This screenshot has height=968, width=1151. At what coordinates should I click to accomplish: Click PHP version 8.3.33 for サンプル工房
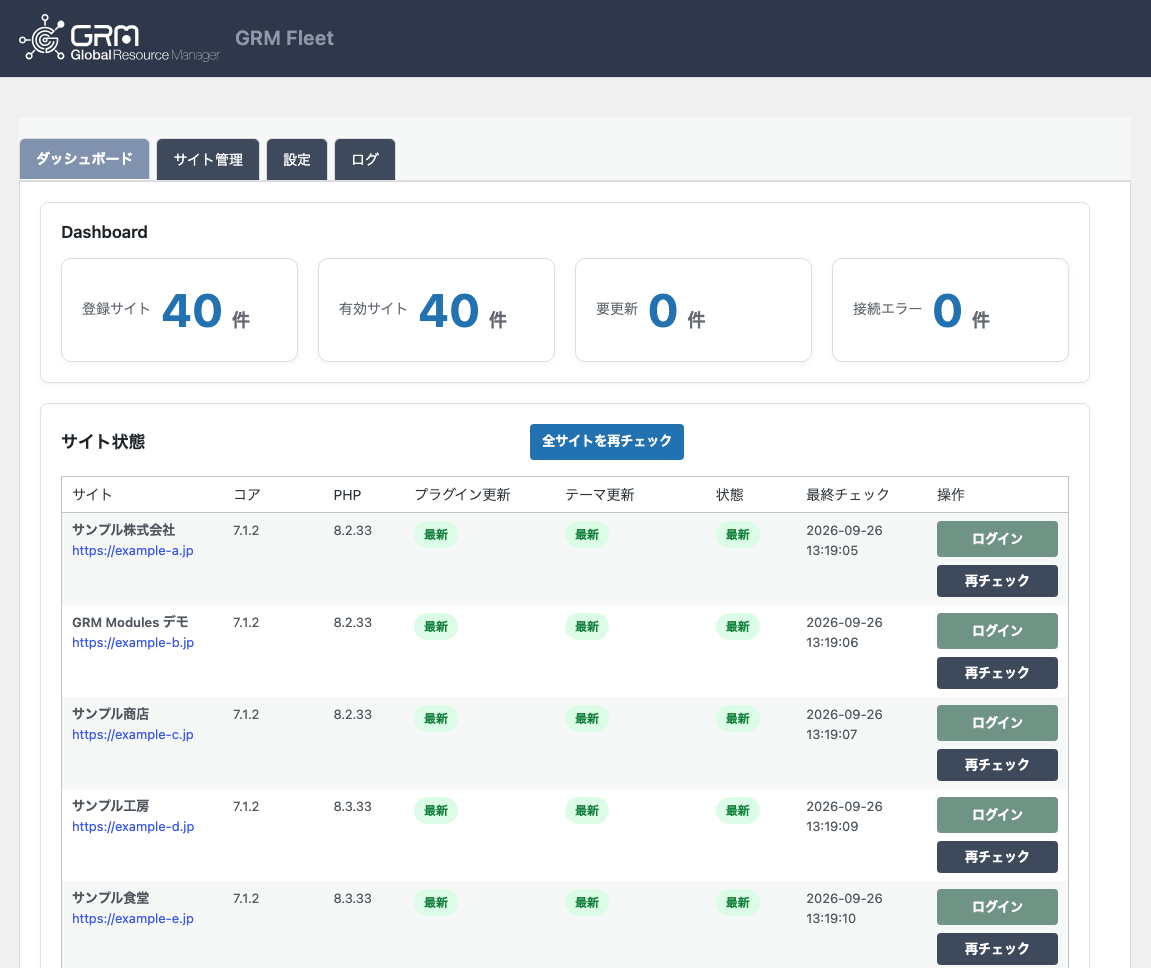pyautogui.click(x=352, y=806)
